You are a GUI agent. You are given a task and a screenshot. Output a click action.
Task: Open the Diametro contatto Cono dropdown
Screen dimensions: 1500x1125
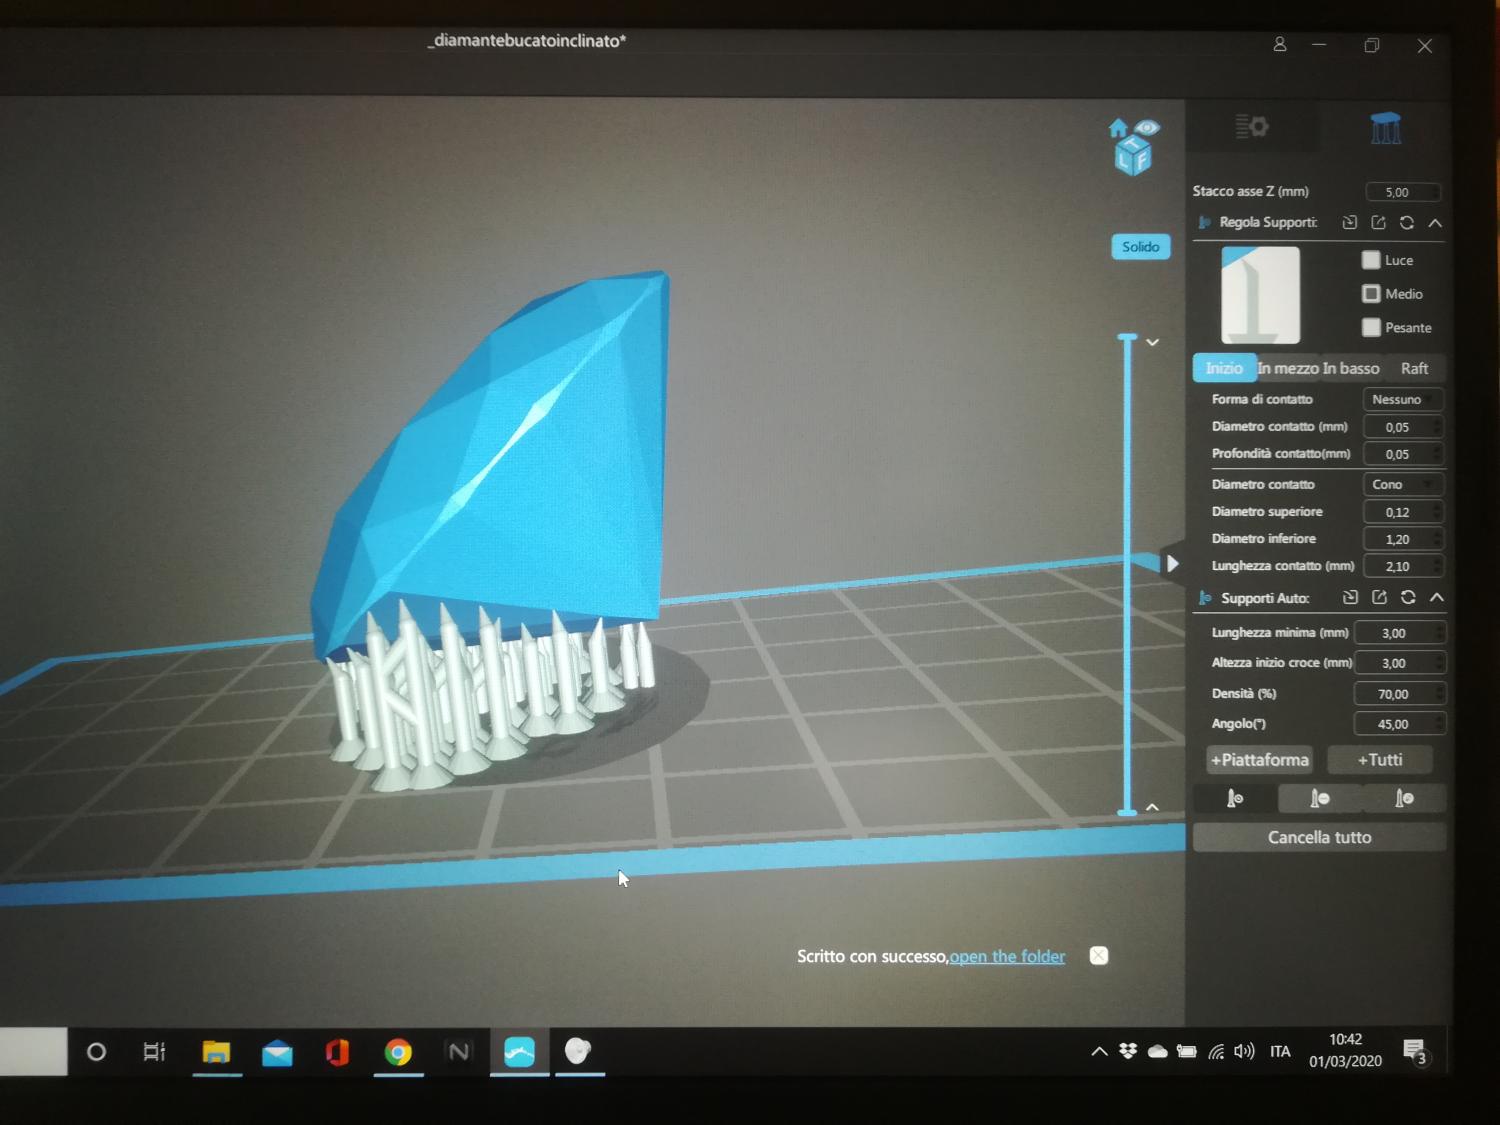1402,484
